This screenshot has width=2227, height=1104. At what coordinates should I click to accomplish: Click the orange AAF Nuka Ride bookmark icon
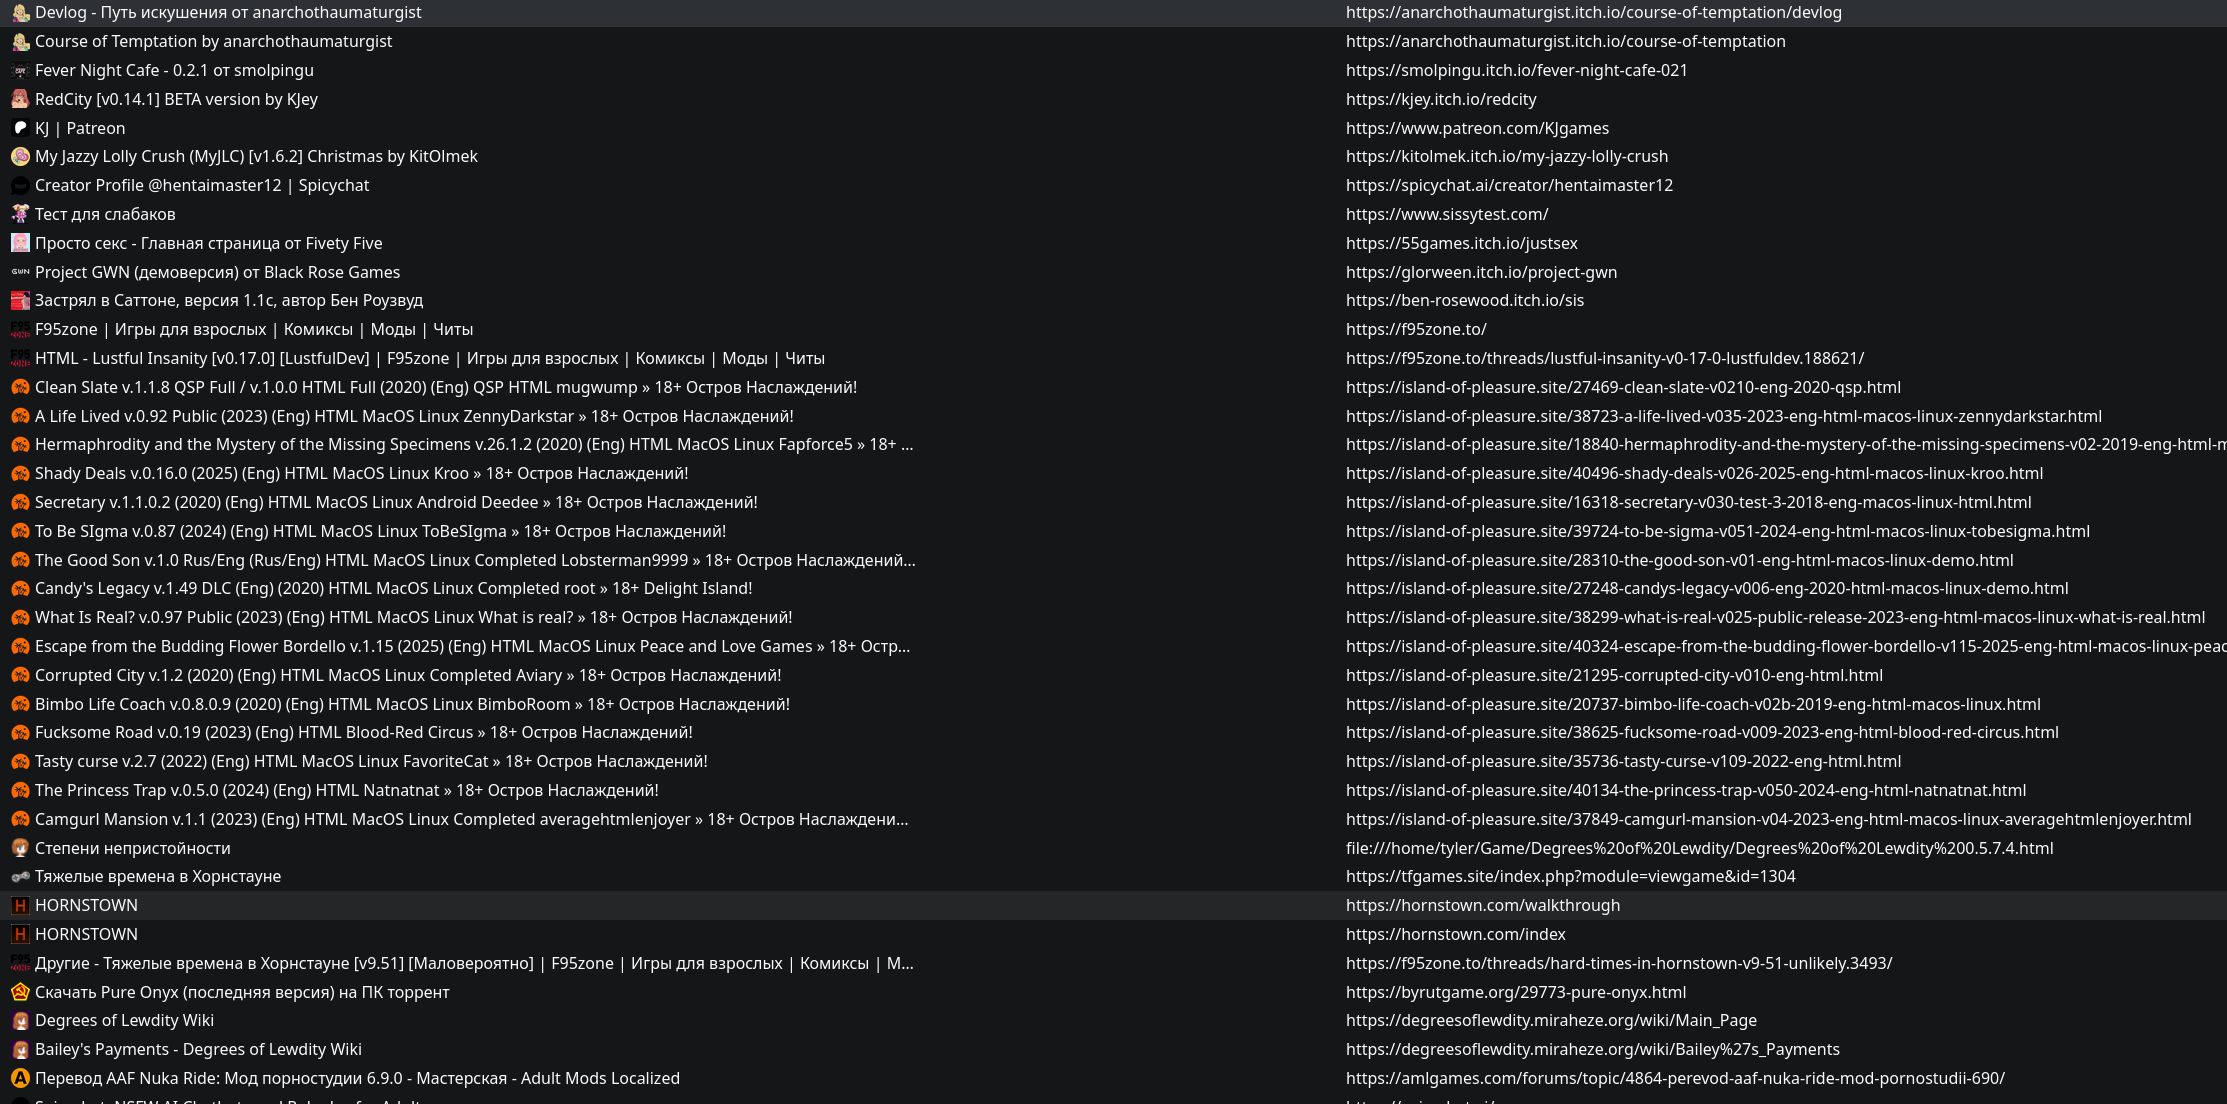(20, 1078)
